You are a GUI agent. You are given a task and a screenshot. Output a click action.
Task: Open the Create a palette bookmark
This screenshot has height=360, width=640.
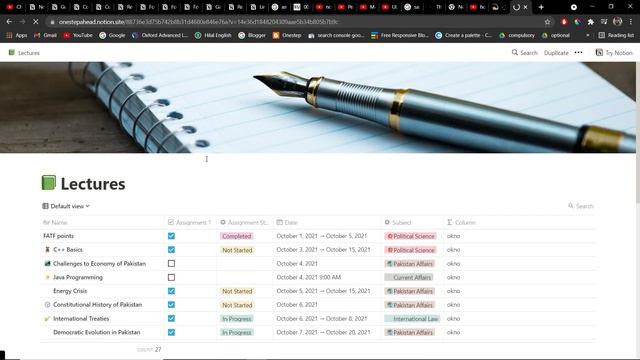point(463,36)
